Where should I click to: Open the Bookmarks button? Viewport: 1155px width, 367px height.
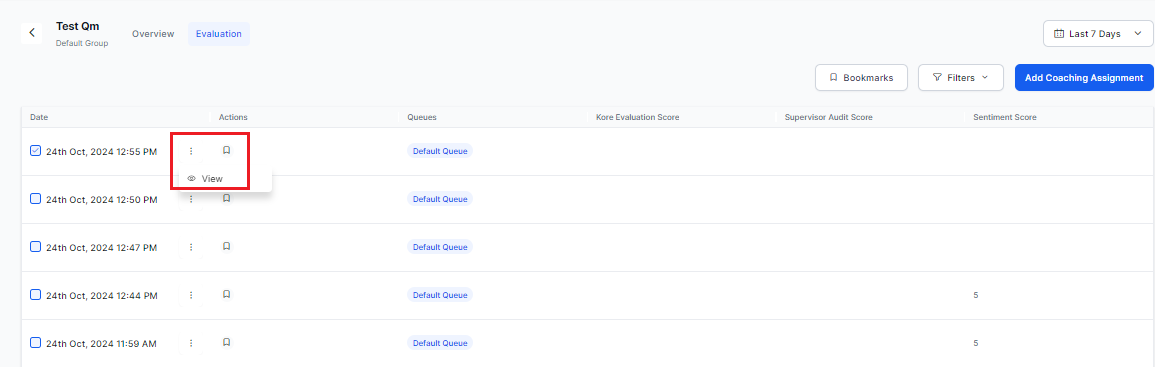pyautogui.click(x=861, y=77)
